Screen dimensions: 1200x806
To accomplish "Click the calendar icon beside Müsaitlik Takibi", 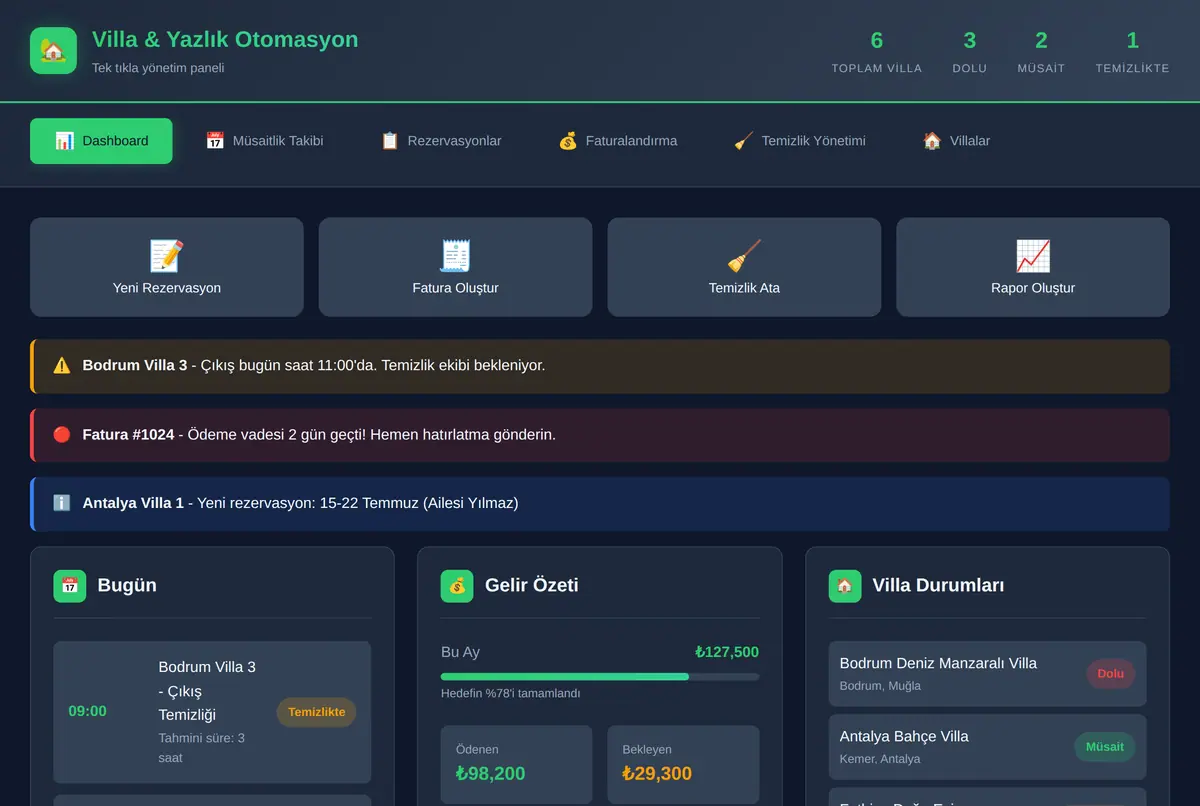I will pyautogui.click(x=215, y=141).
